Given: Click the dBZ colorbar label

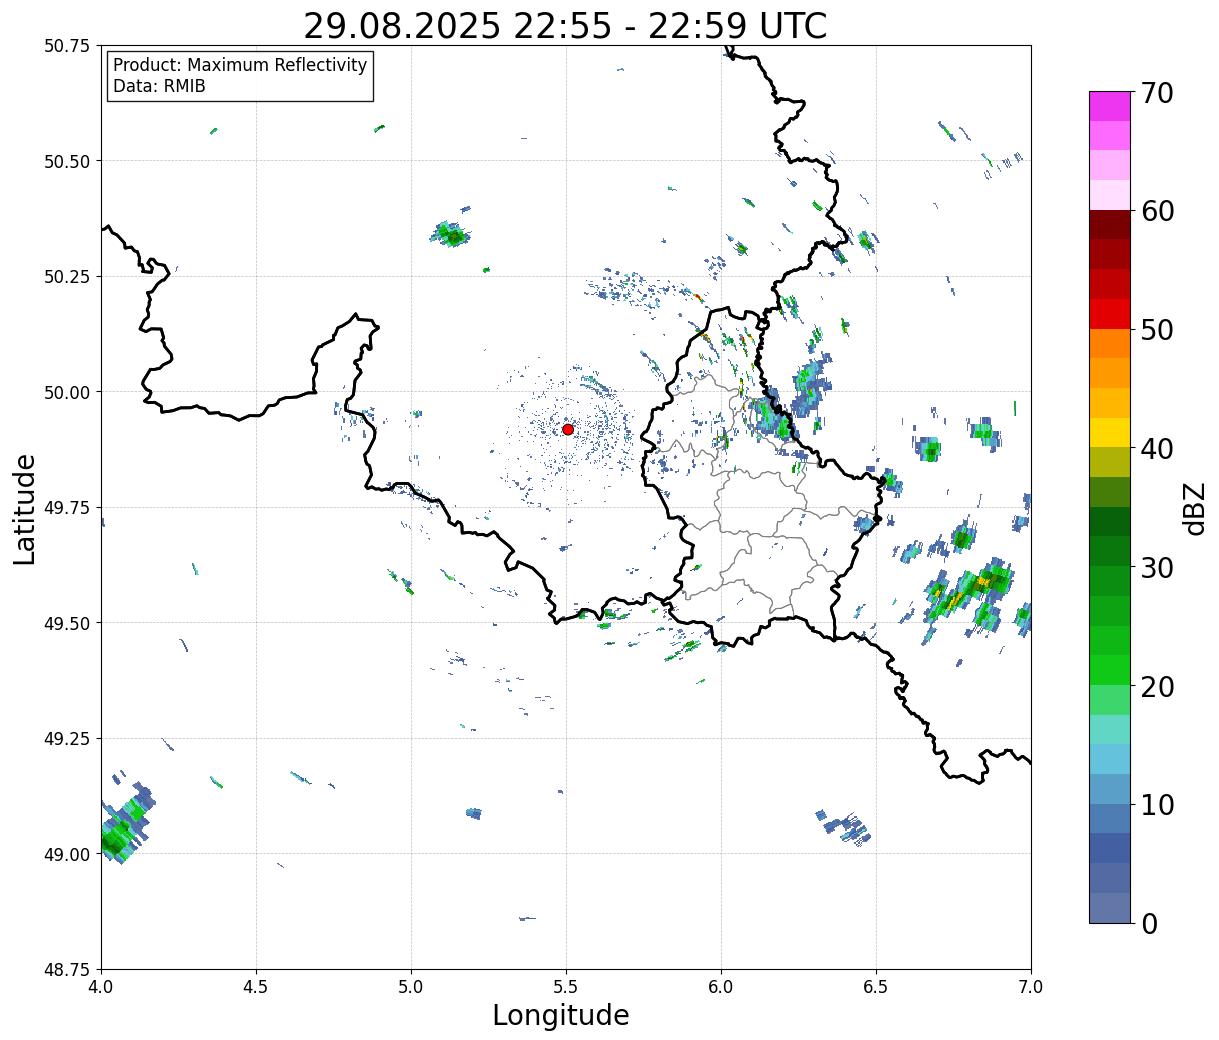Looking at the screenshot, I should (1194, 508).
